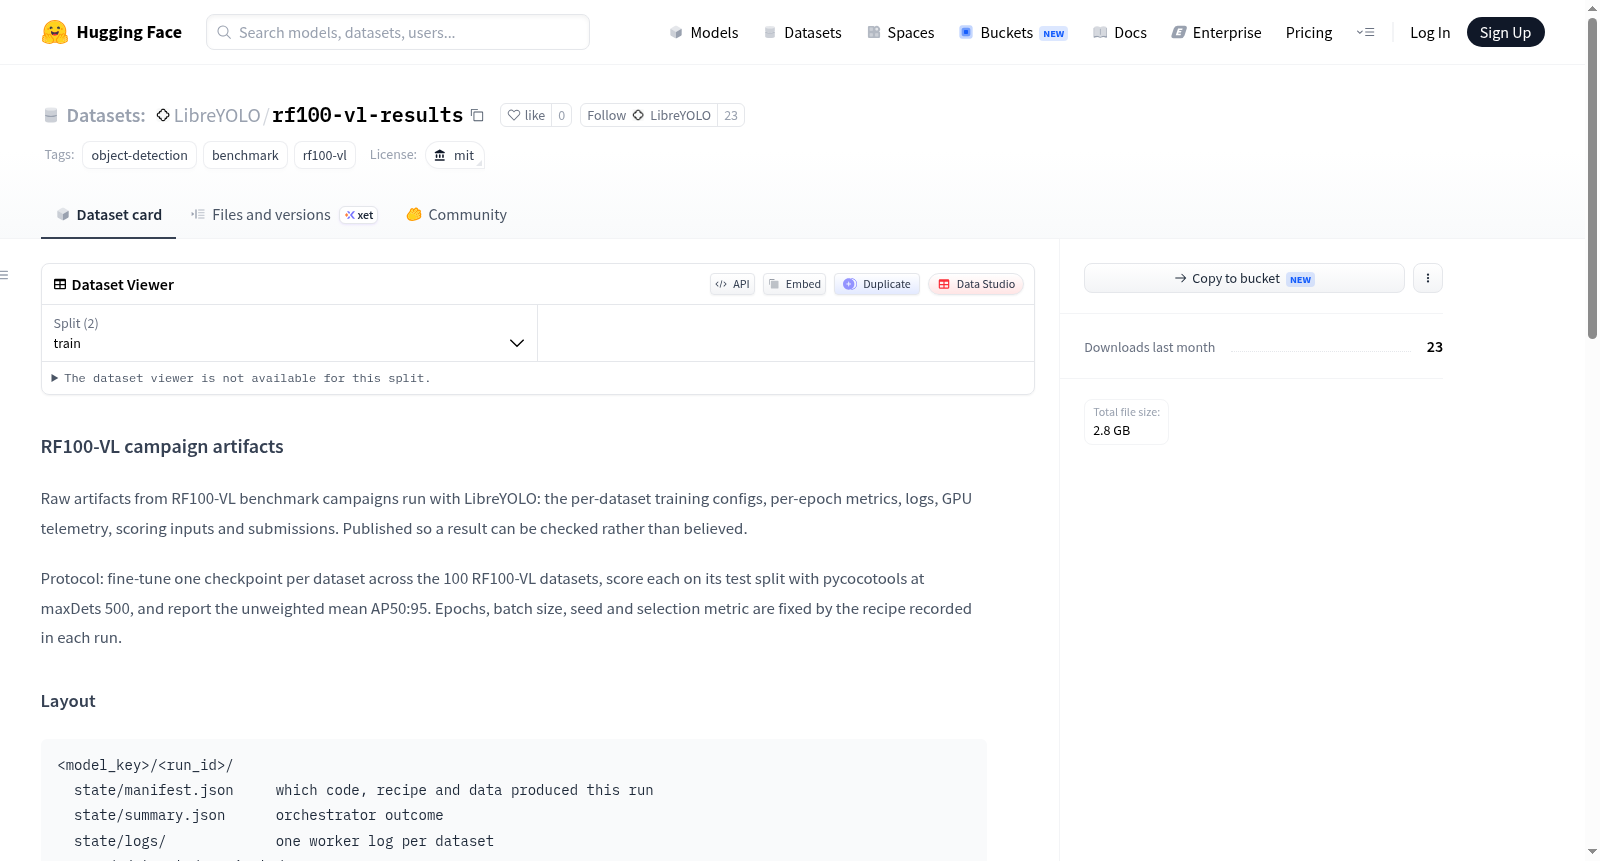1600x861 pixels.
Task: Click the Log In link
Action: (1430, 32)
